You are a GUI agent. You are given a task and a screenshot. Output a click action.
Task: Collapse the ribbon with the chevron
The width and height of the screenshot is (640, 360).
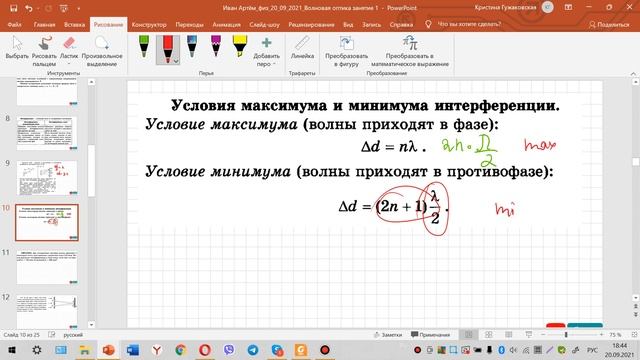tap(633, 73)
